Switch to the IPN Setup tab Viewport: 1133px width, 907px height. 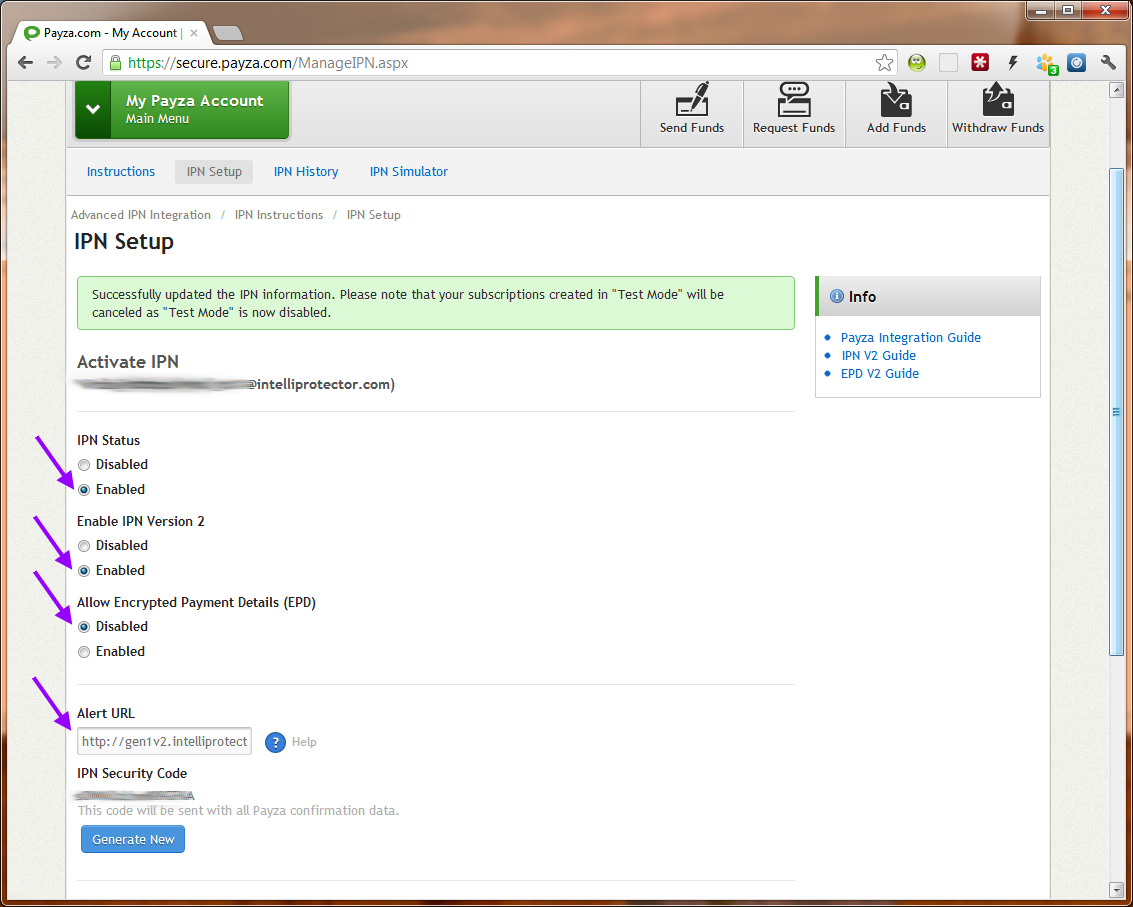coord(214,171)
